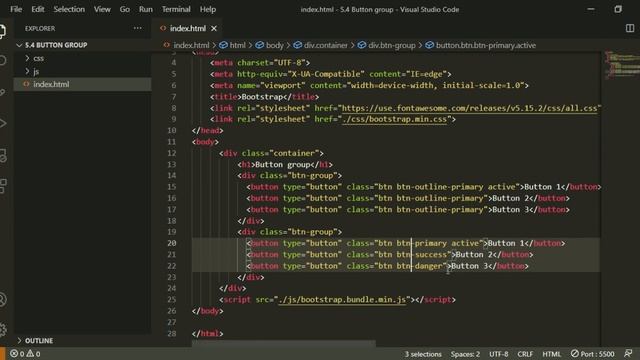
Task: Open ./css/bootstrap.min.css link on line 9
Action: point(394,119)
